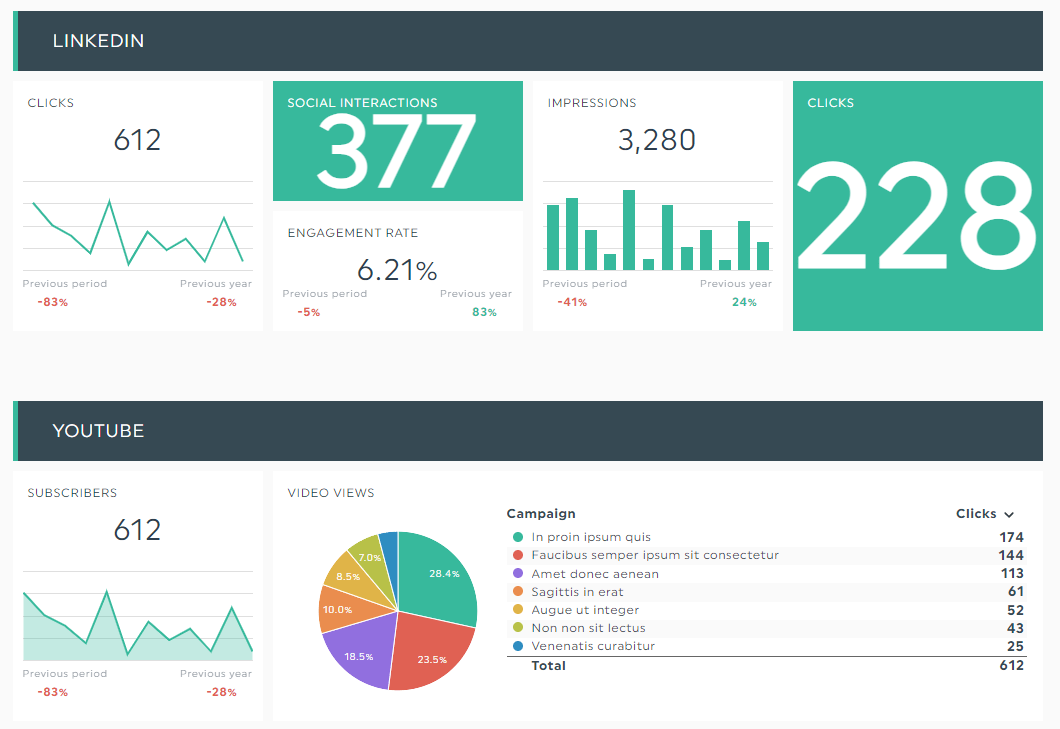
Task: Click blue dot for Venenatis curabitur
Action: (x=518, y=646)
